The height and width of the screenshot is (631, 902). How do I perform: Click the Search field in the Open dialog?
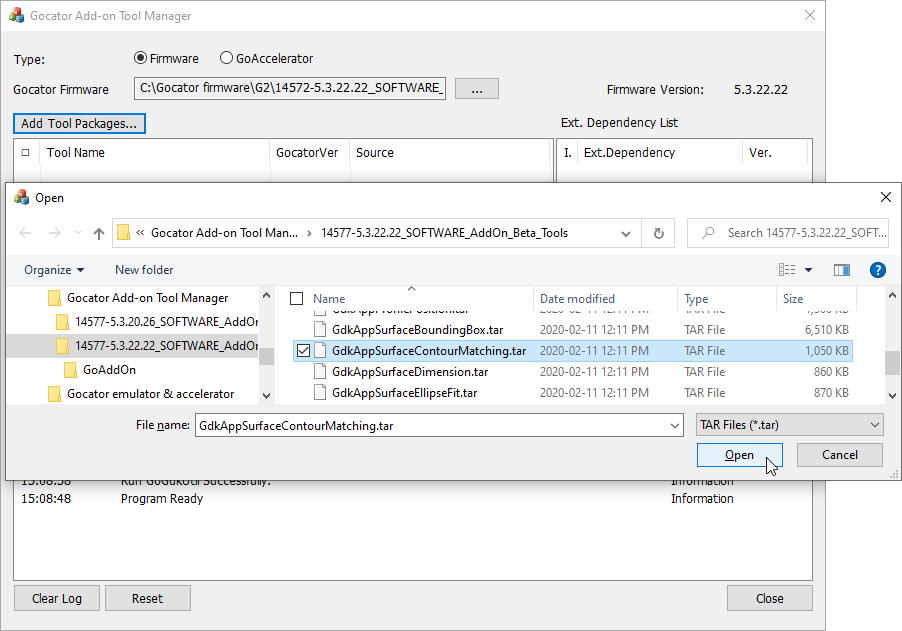pyautogui.click(x=788, y=233)
